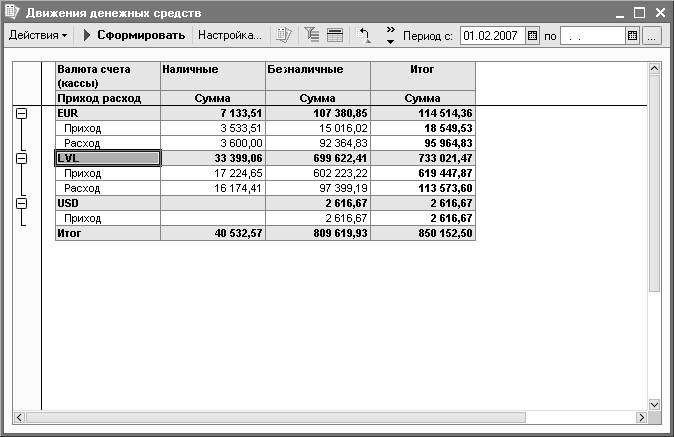
Task: Click the horizontal scrollbar right arrow
Action: click(640, 417)
